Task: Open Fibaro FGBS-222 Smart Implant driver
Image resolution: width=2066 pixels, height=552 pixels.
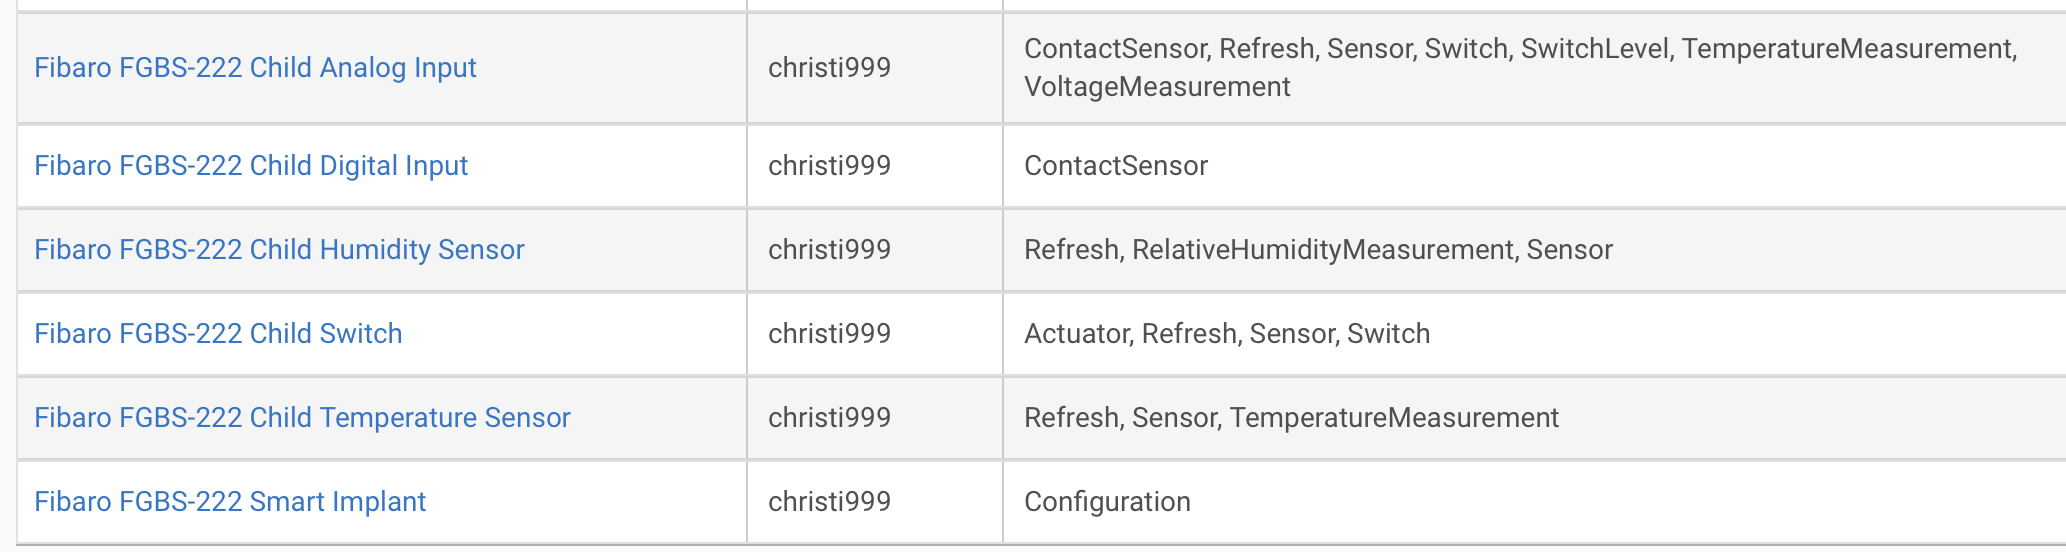Action: pyautogui.click(x=230, y=502)
